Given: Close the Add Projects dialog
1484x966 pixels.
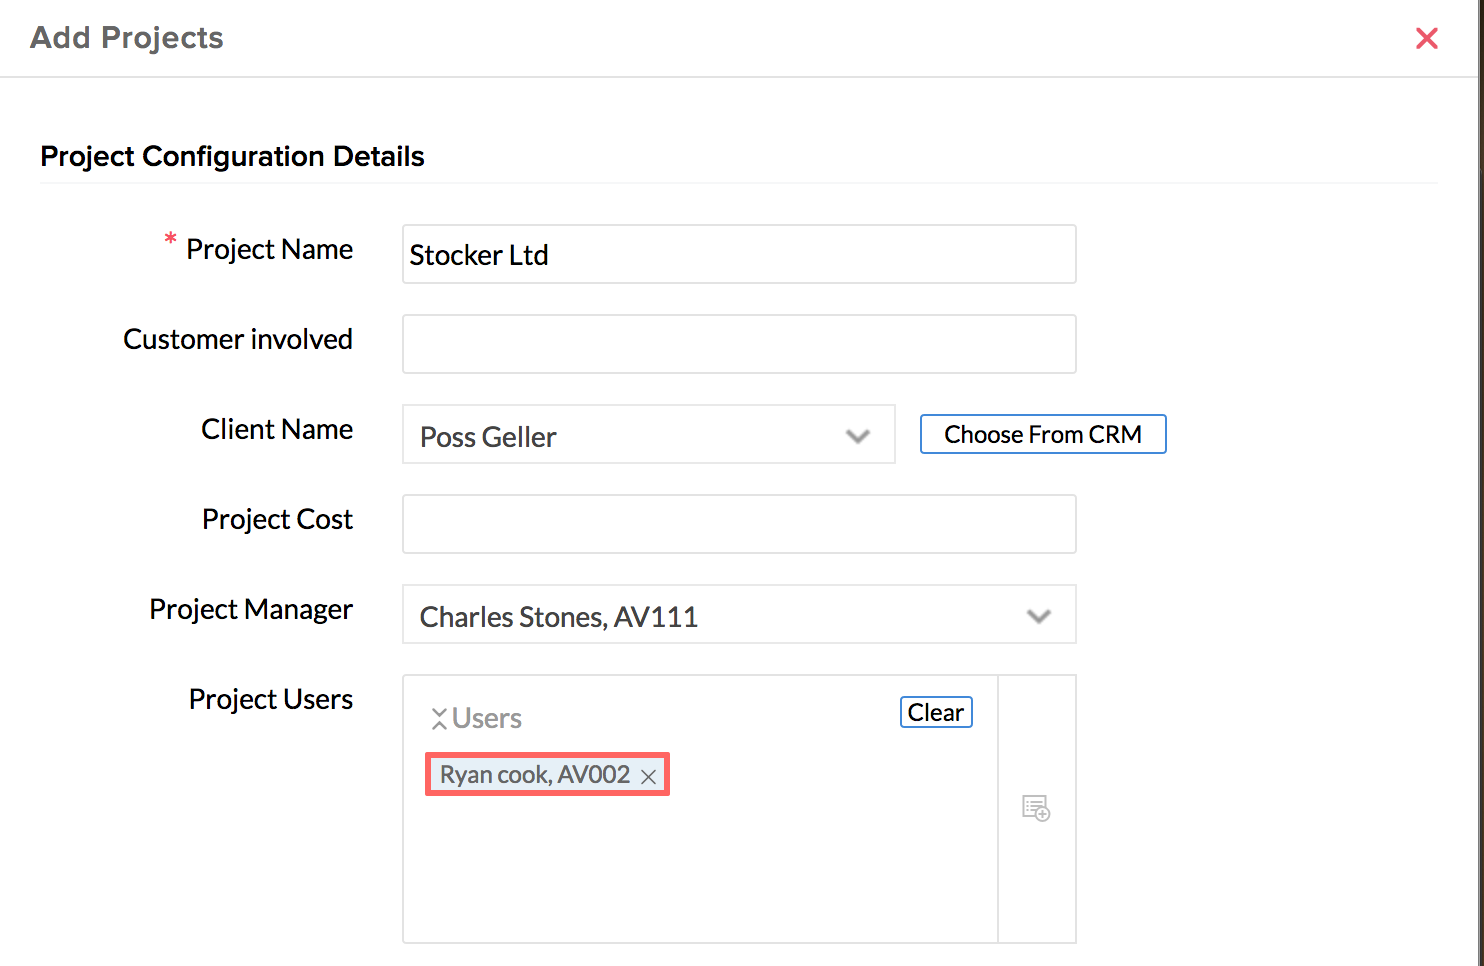Looking at the screenshot, I should click(x=1427, y=38).
